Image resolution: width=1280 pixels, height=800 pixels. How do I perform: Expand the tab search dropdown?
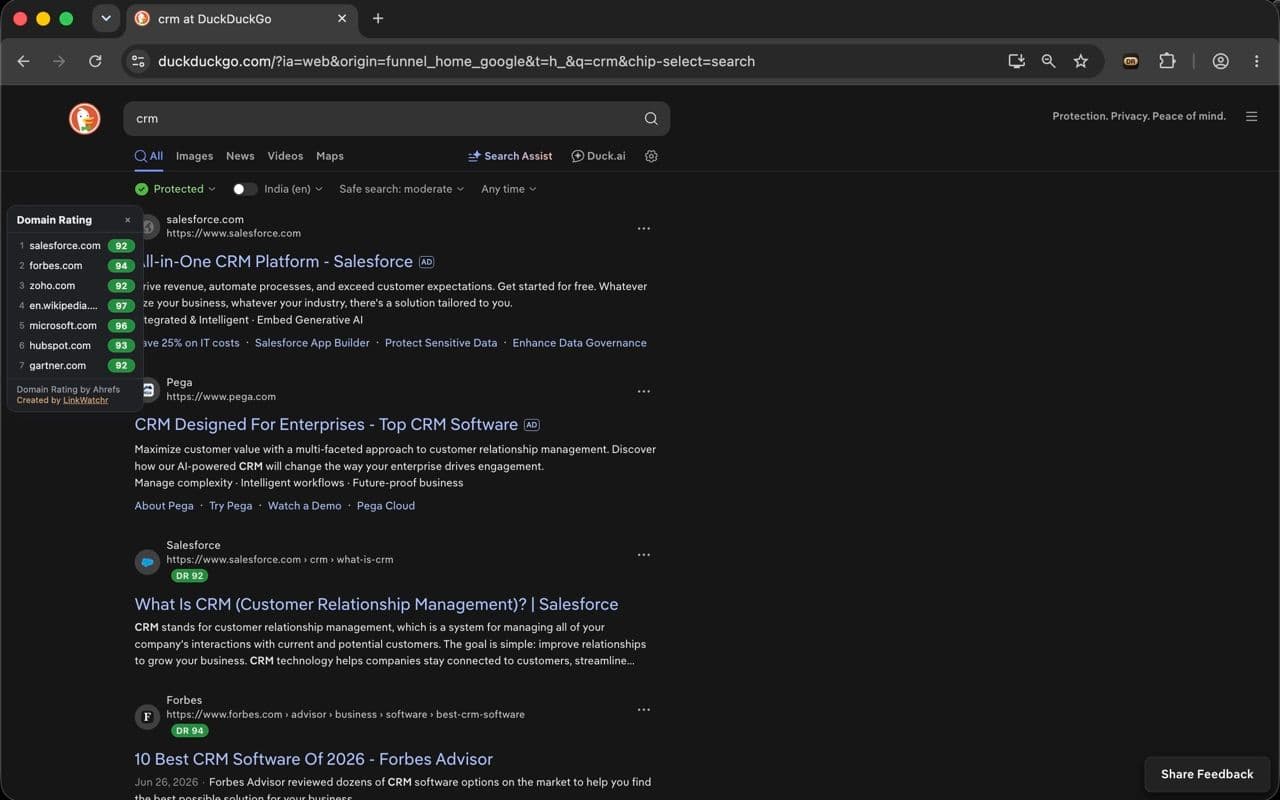point(105,18)
